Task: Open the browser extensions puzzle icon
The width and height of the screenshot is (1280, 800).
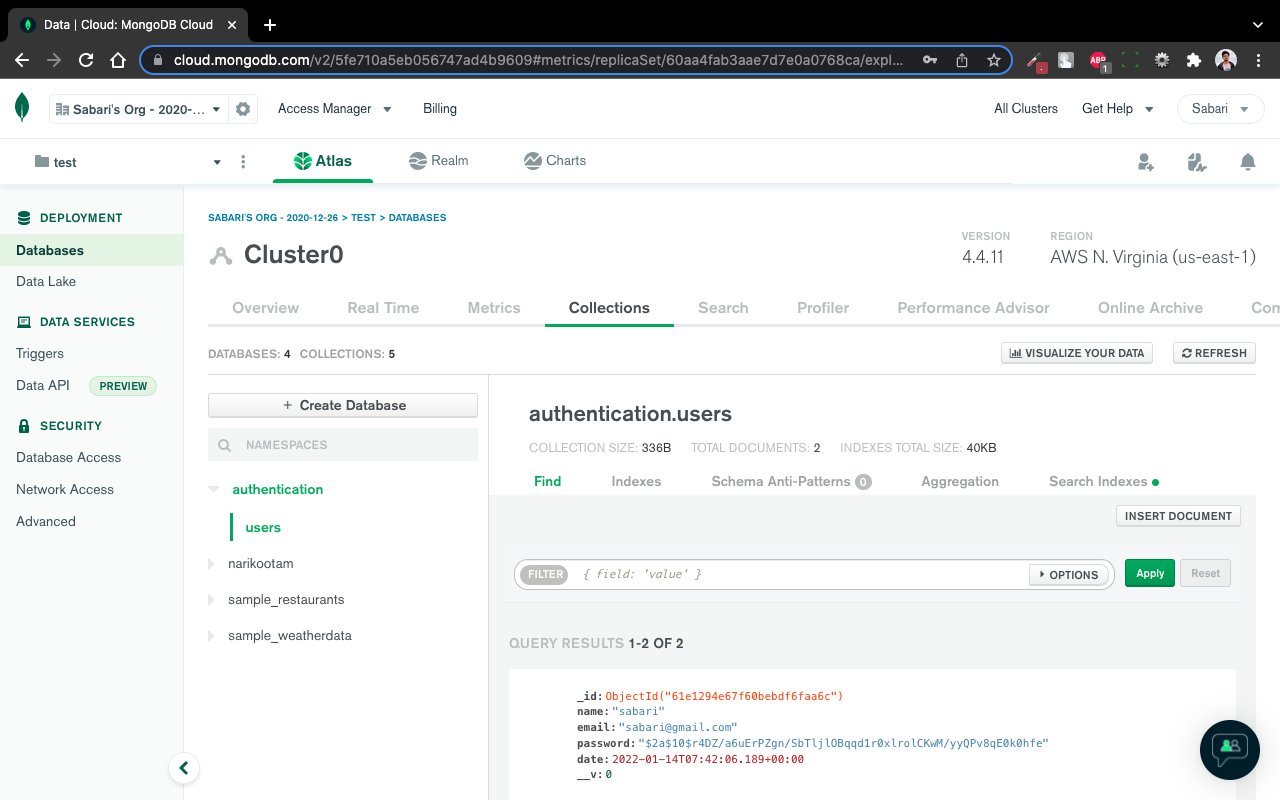Action: coord(1193,60)
